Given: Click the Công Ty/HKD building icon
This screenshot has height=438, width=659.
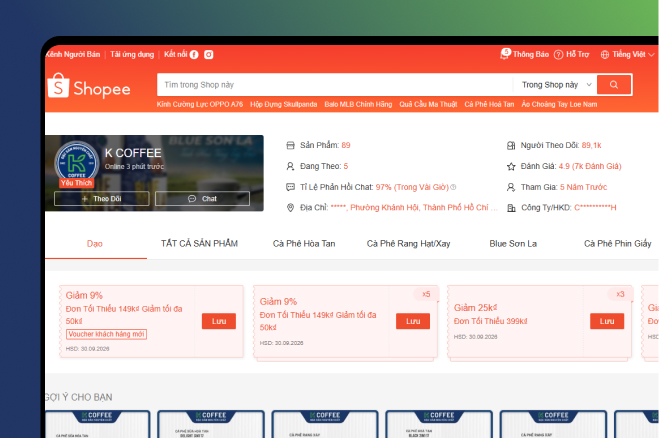Looking at the screenshot, I should tap(511, 208).
